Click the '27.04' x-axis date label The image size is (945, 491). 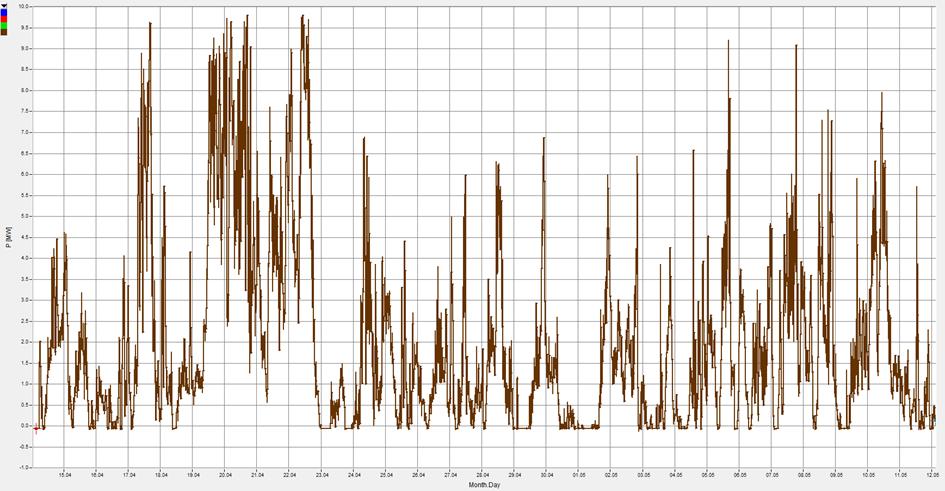tap(450, 475)
